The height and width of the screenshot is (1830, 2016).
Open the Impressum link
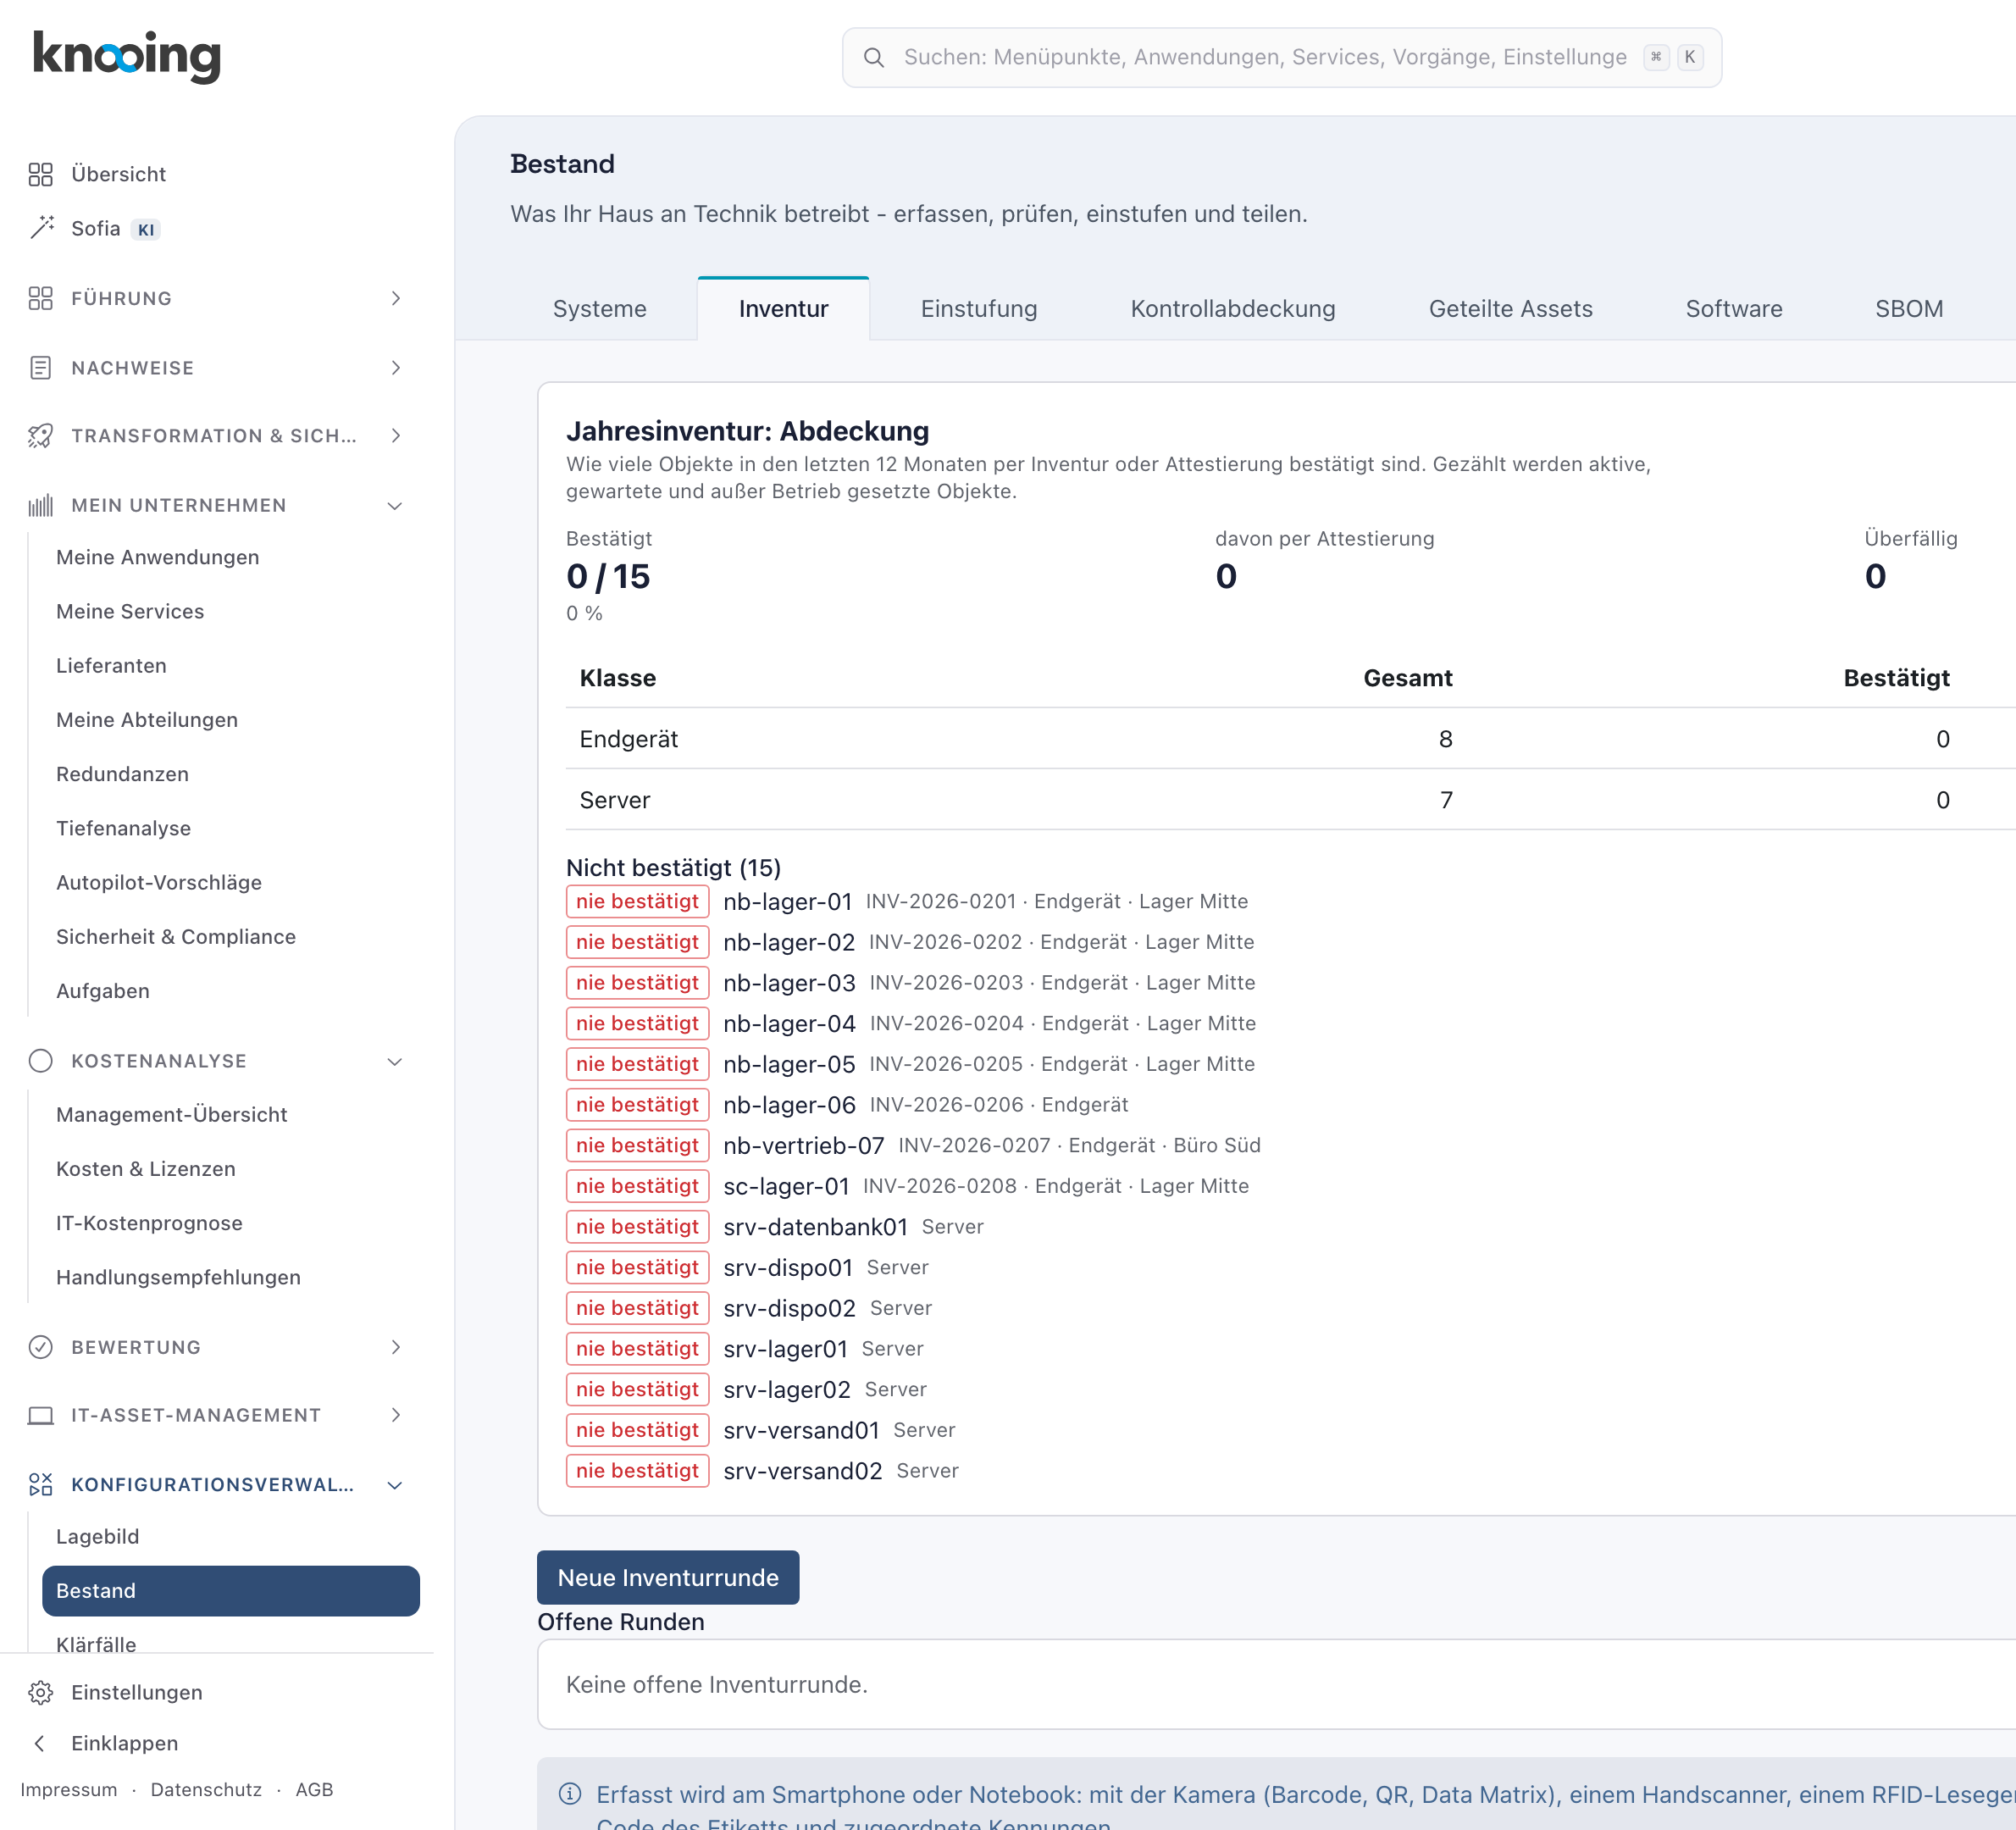[69, 1789]
